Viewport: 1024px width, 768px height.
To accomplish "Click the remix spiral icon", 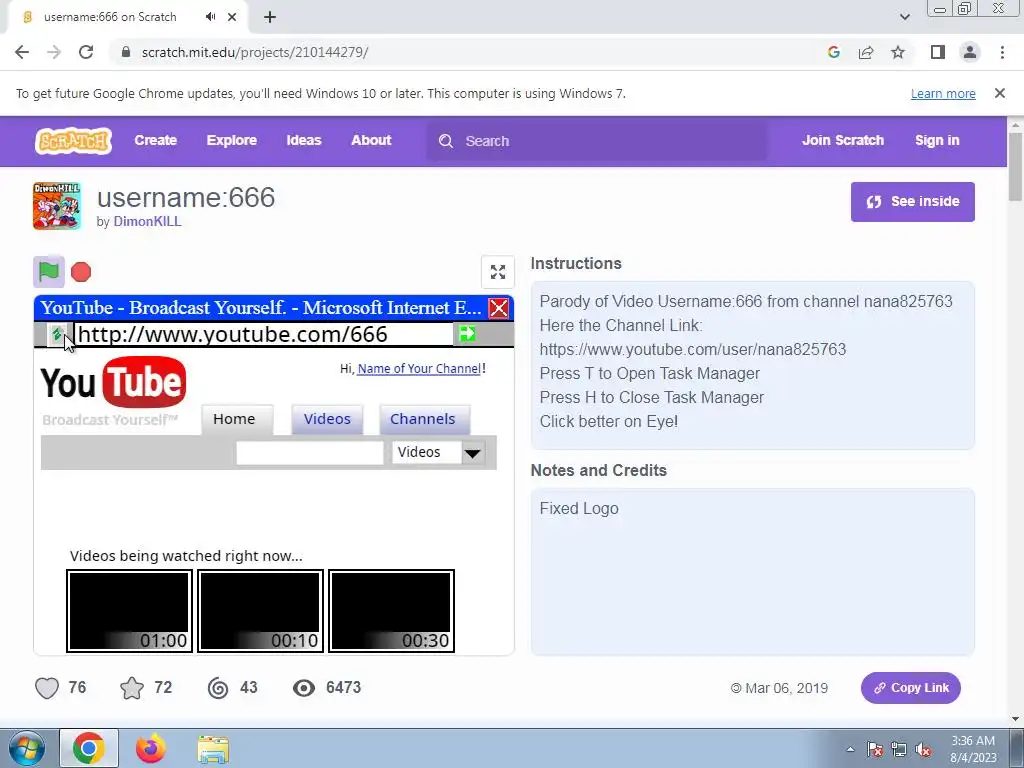I will point(218,688).
